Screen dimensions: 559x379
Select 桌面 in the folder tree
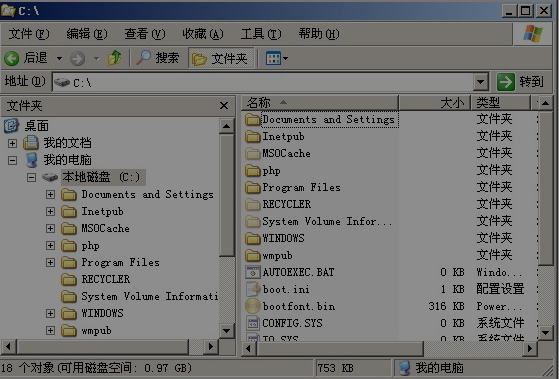coord(36,126)
